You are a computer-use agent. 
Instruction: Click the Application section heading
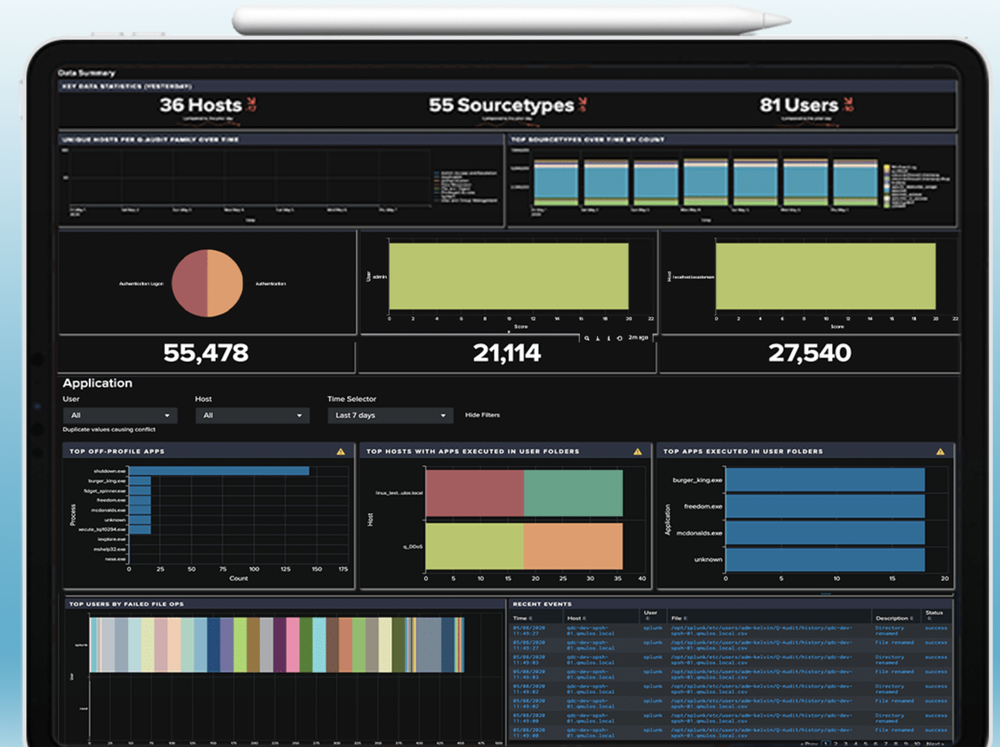pyautogui.click(x=98, y=383)
